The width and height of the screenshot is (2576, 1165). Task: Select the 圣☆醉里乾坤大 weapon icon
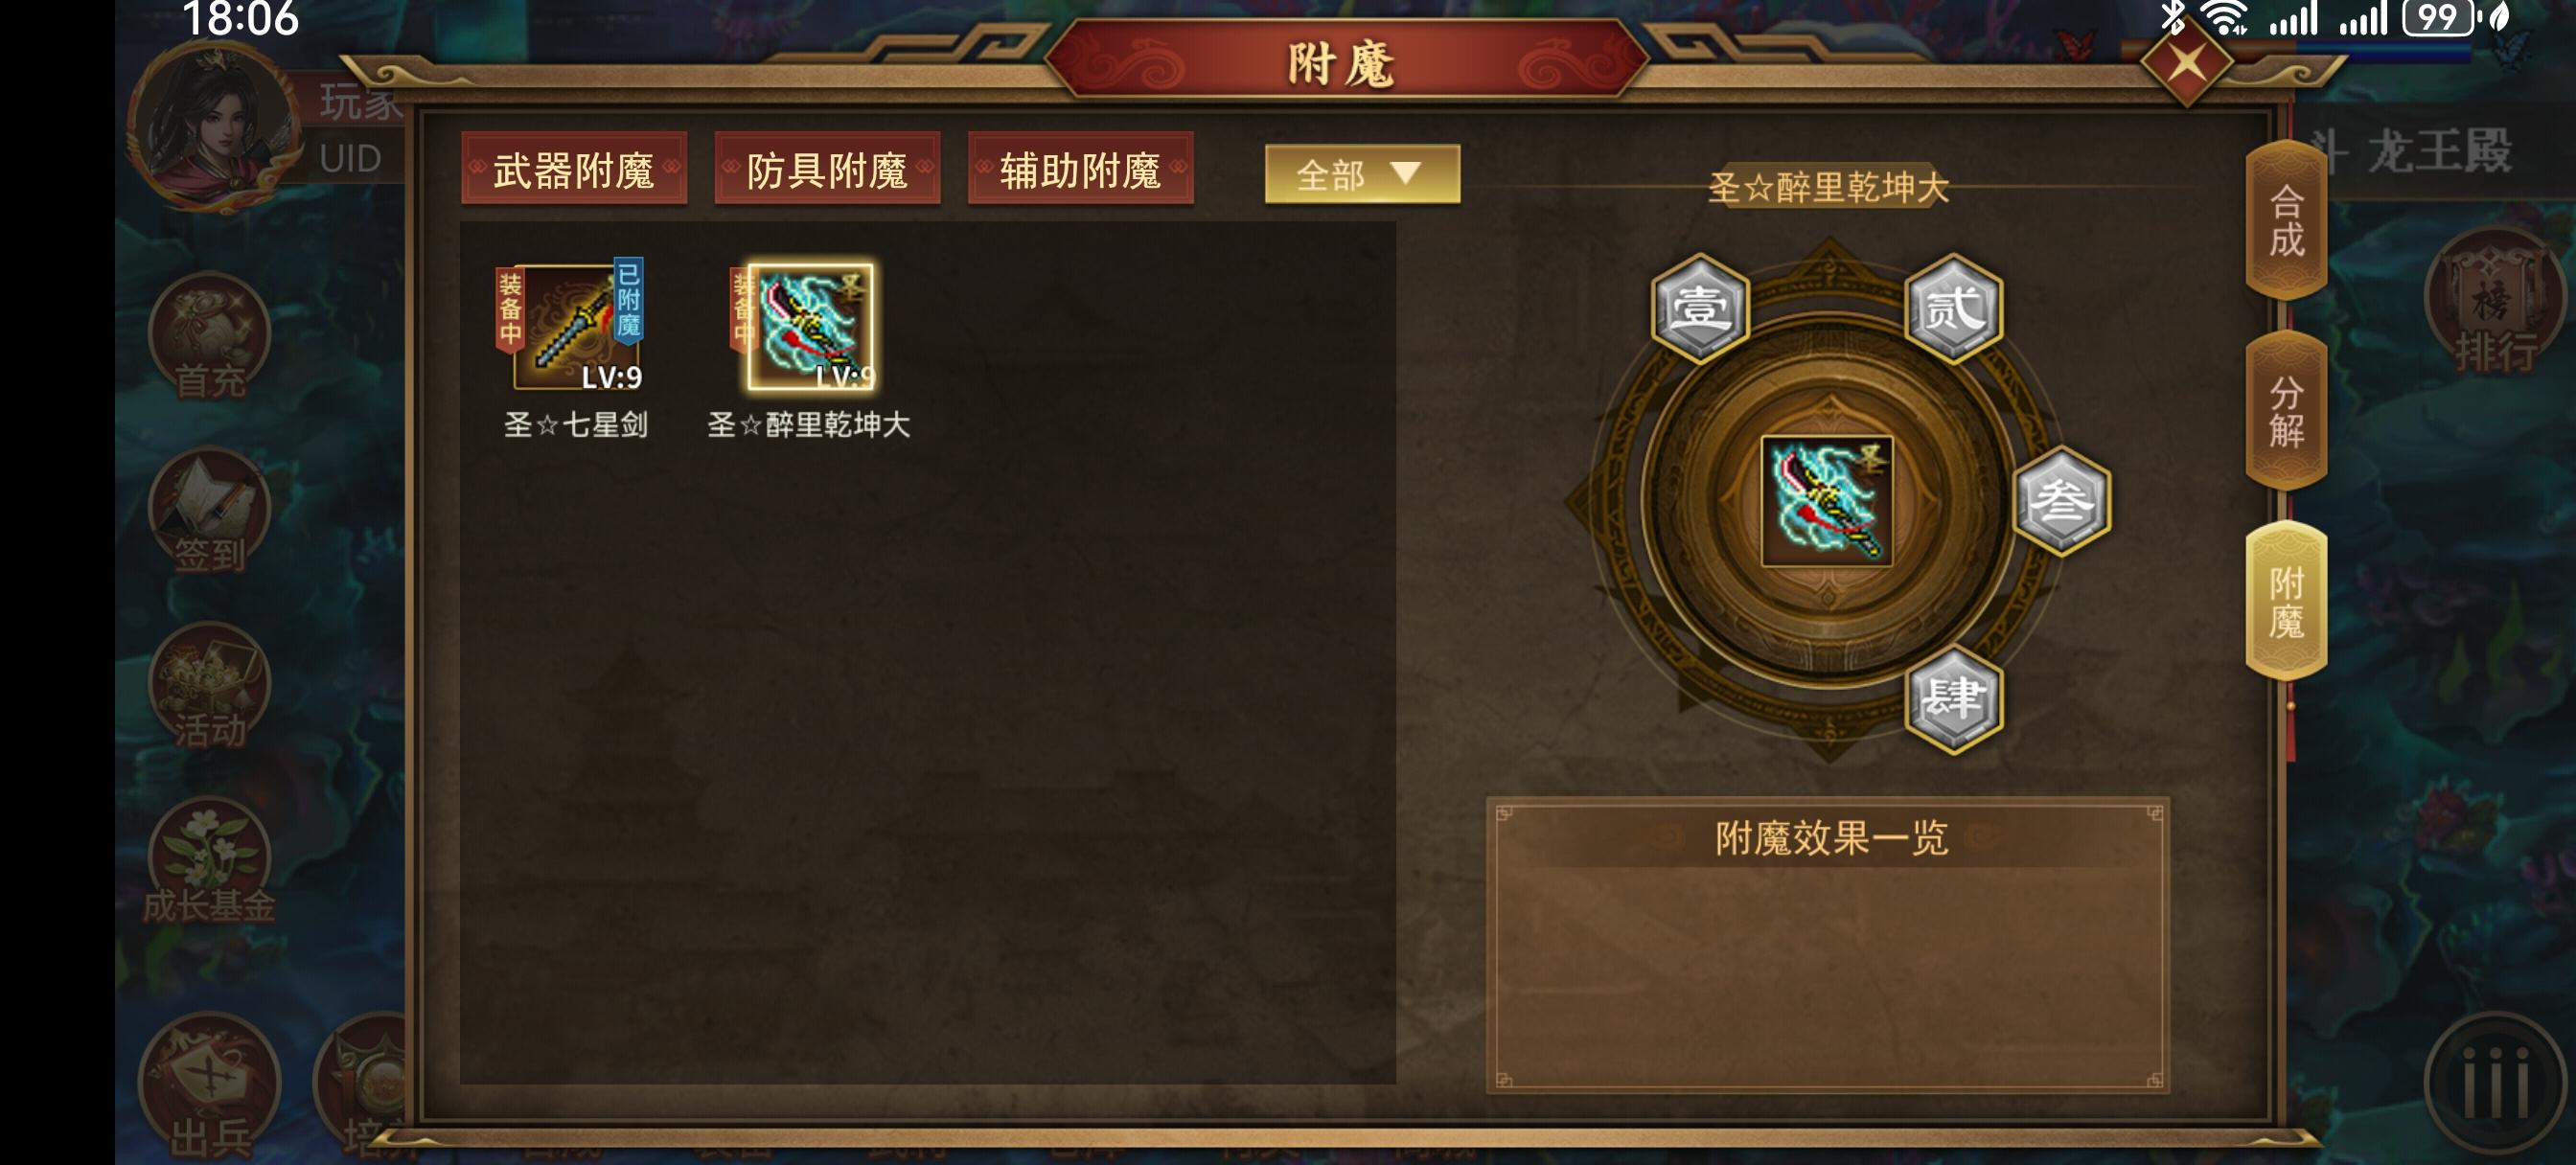(810, 326)
